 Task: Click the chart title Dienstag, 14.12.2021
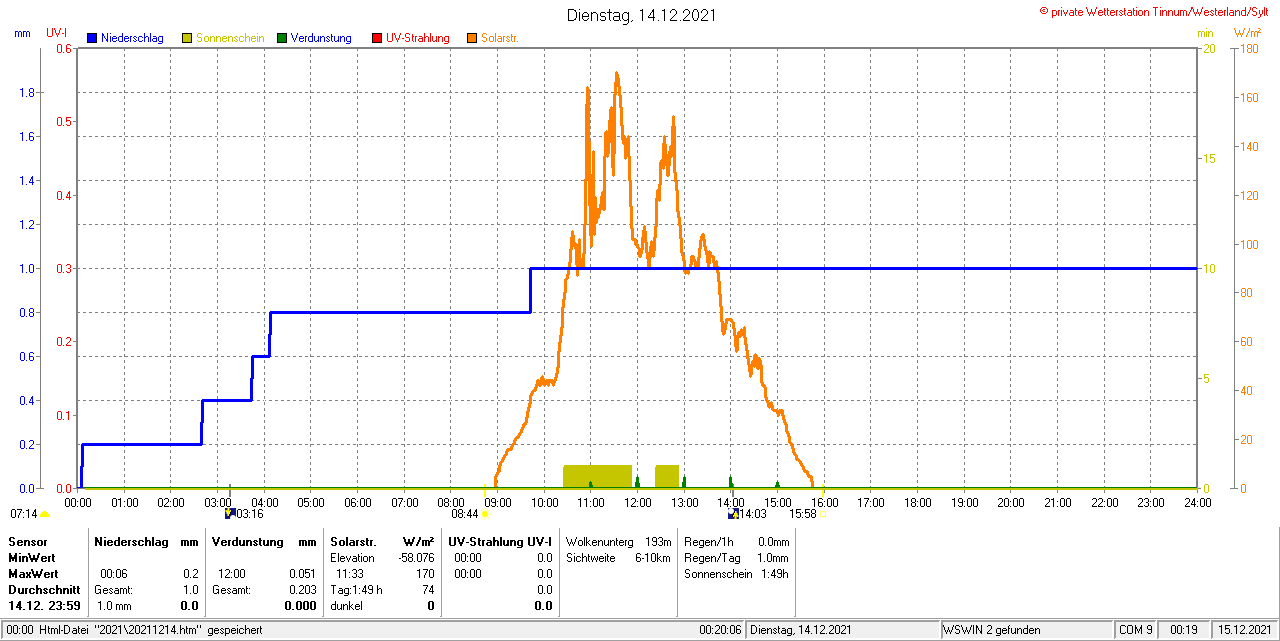click(x=641, y=15)
